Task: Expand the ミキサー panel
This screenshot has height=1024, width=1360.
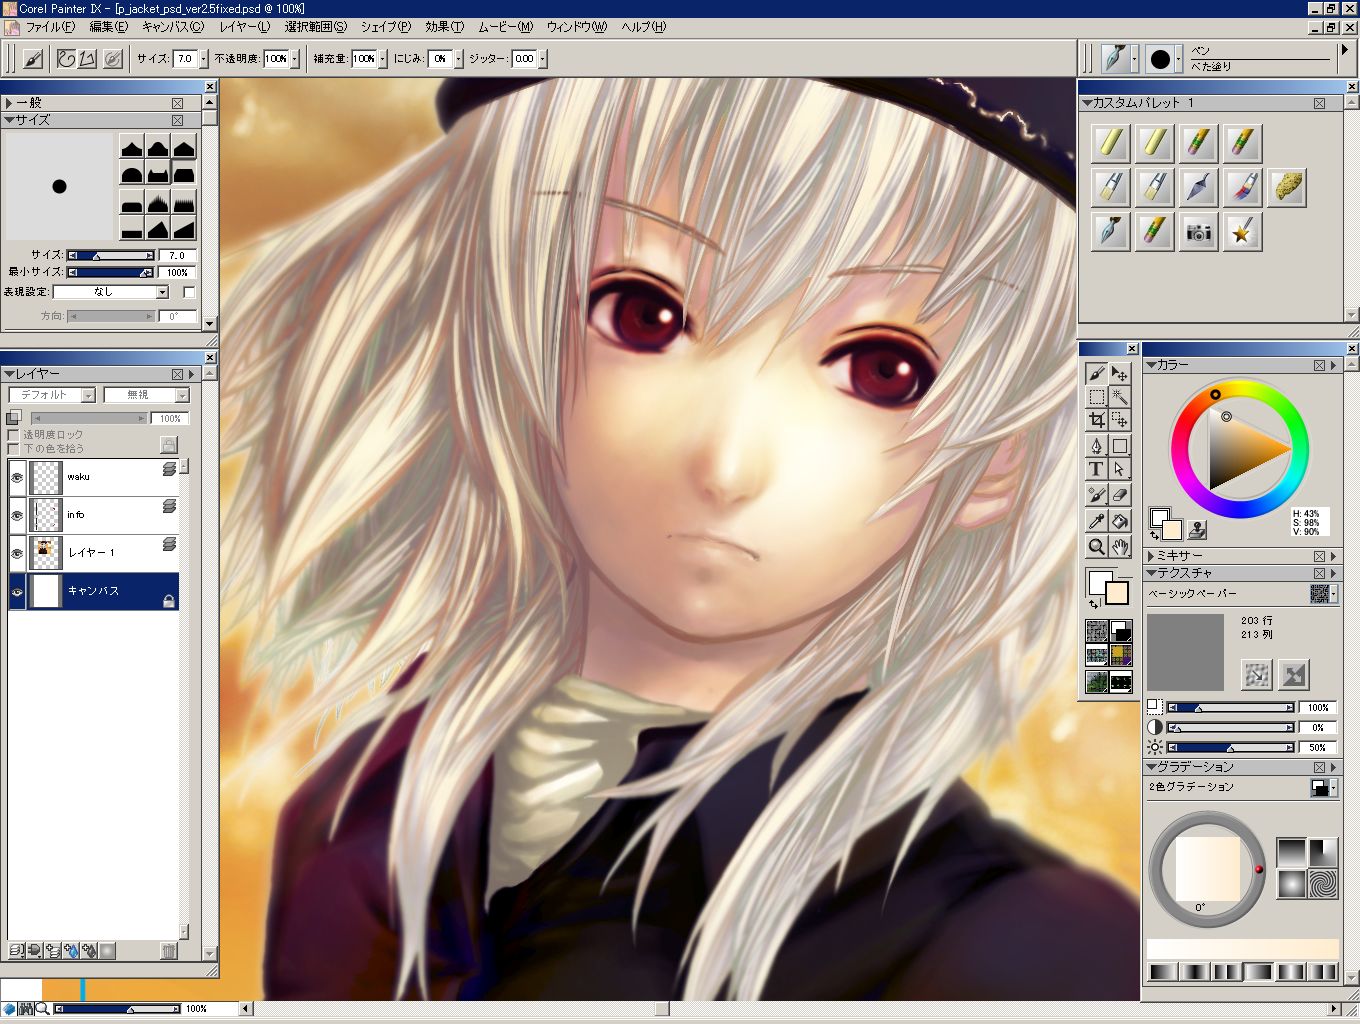Action: 1151,555
